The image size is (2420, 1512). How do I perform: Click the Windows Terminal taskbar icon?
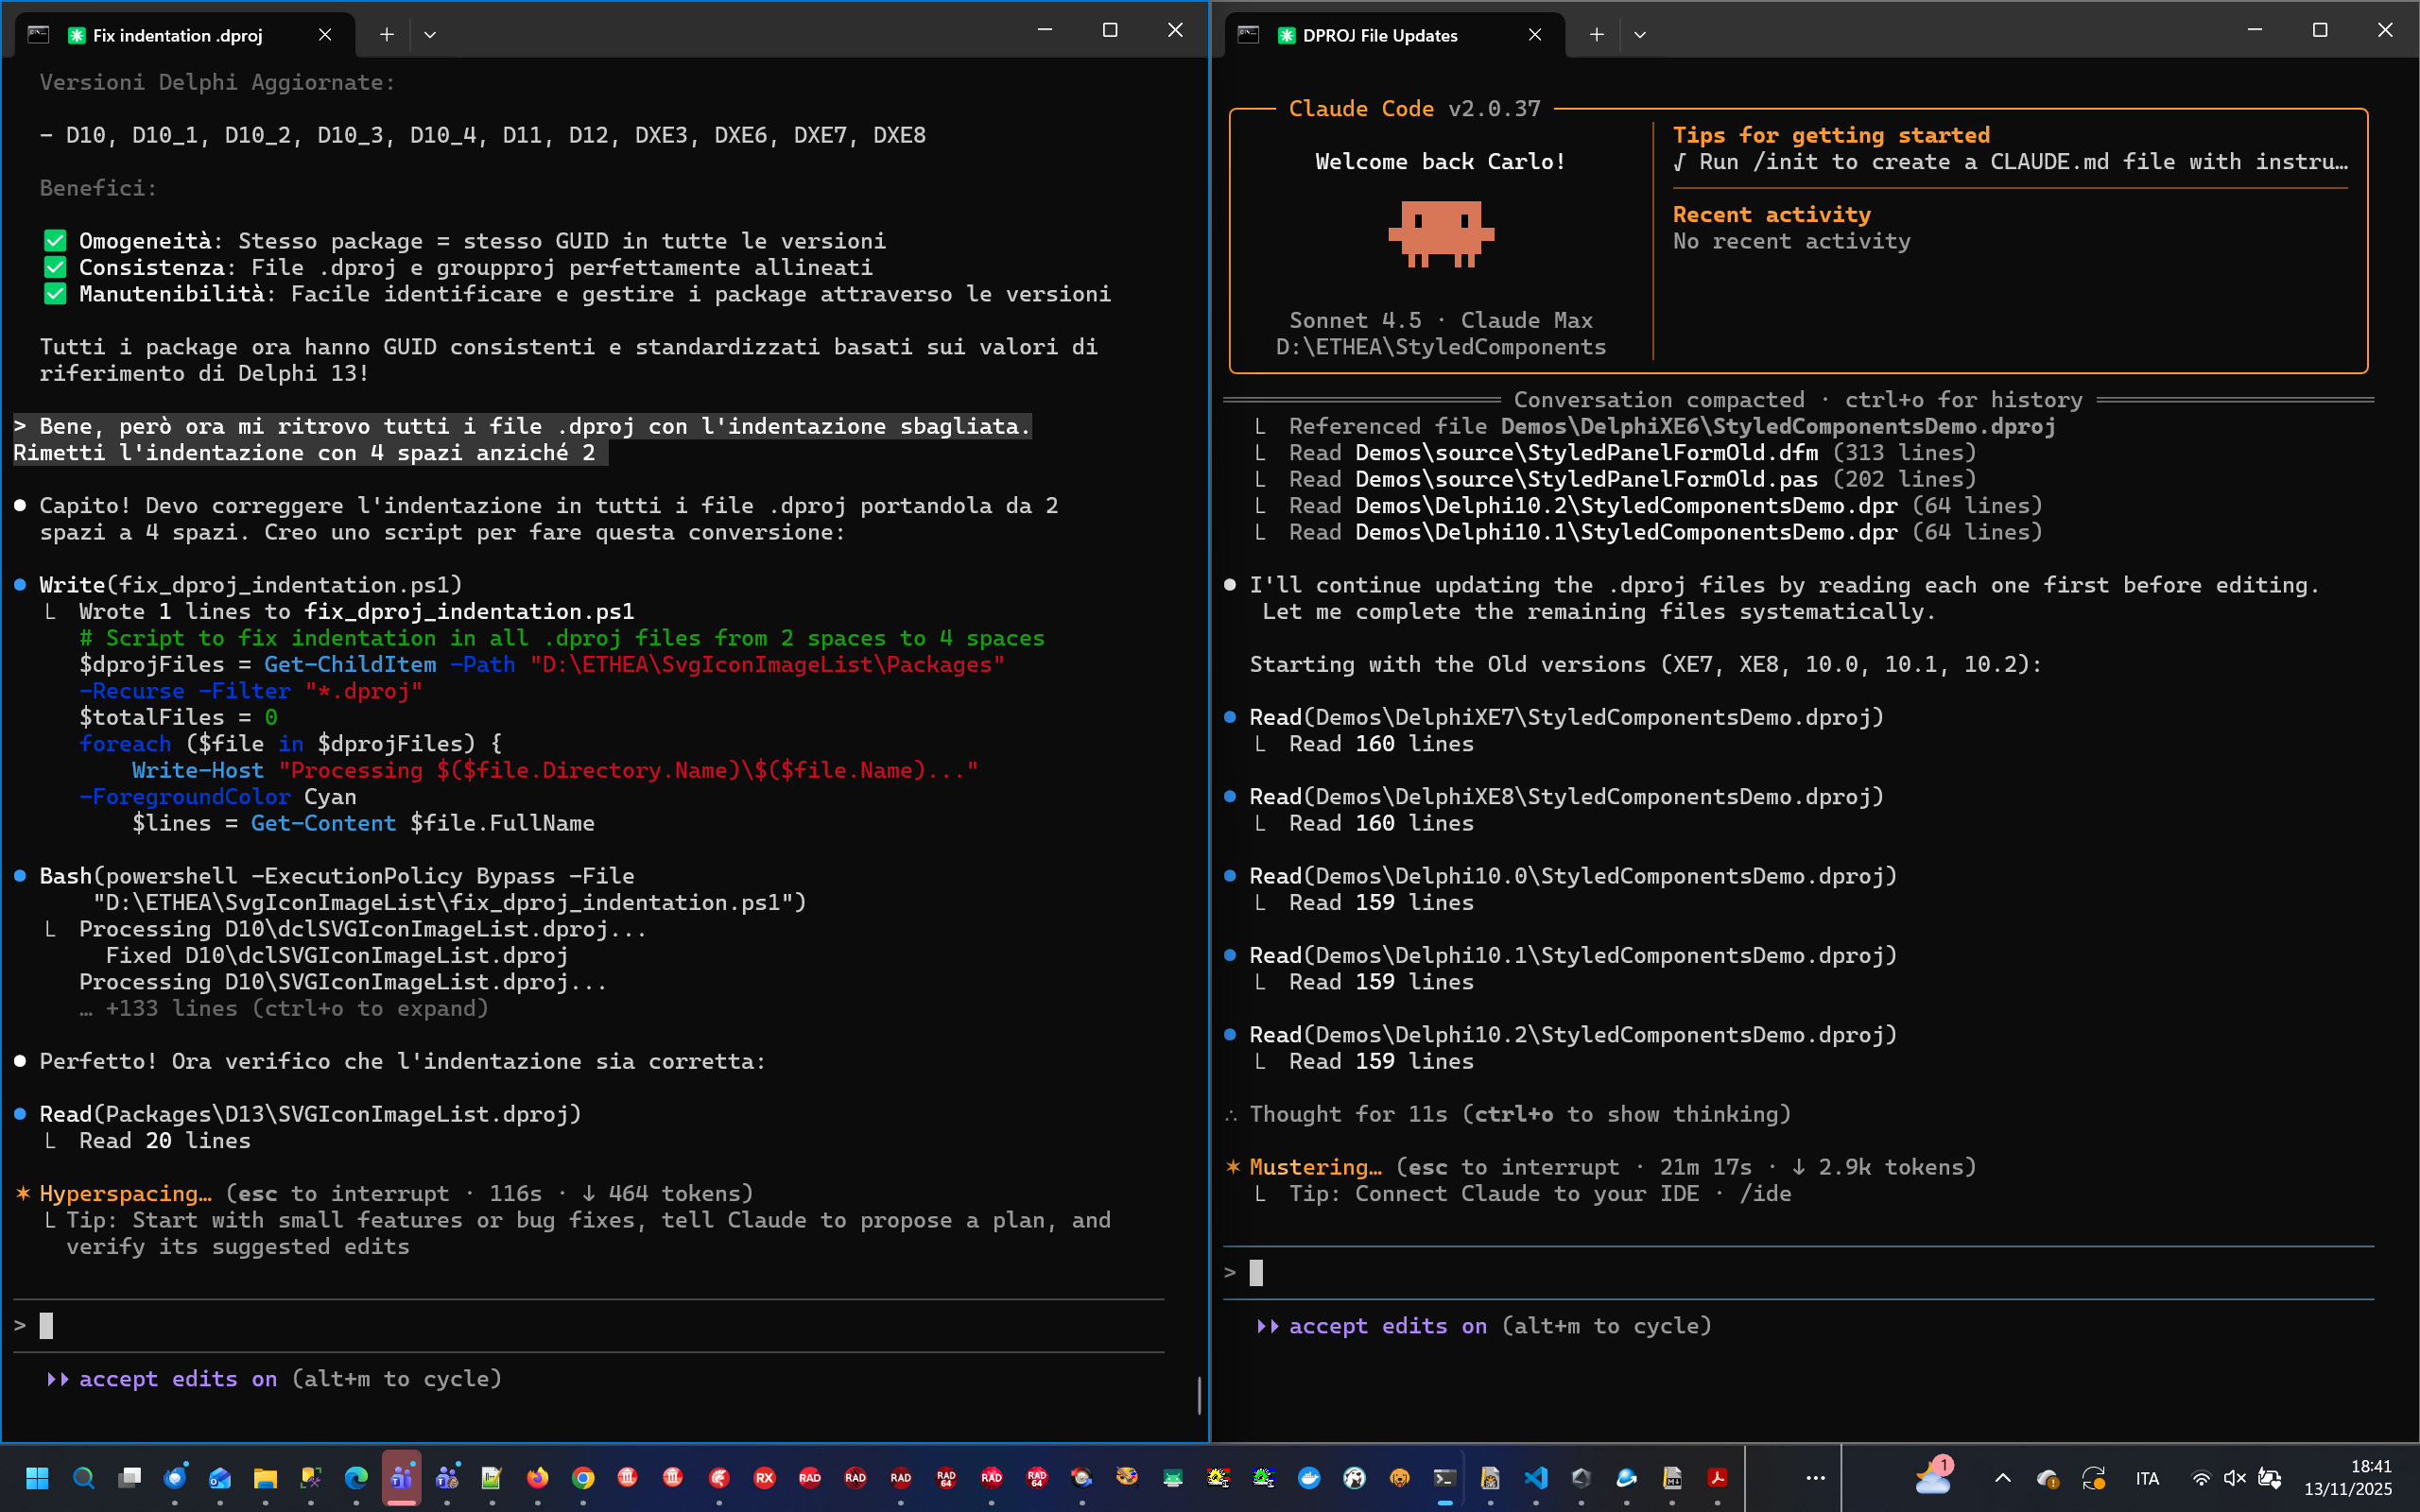1445,1478
